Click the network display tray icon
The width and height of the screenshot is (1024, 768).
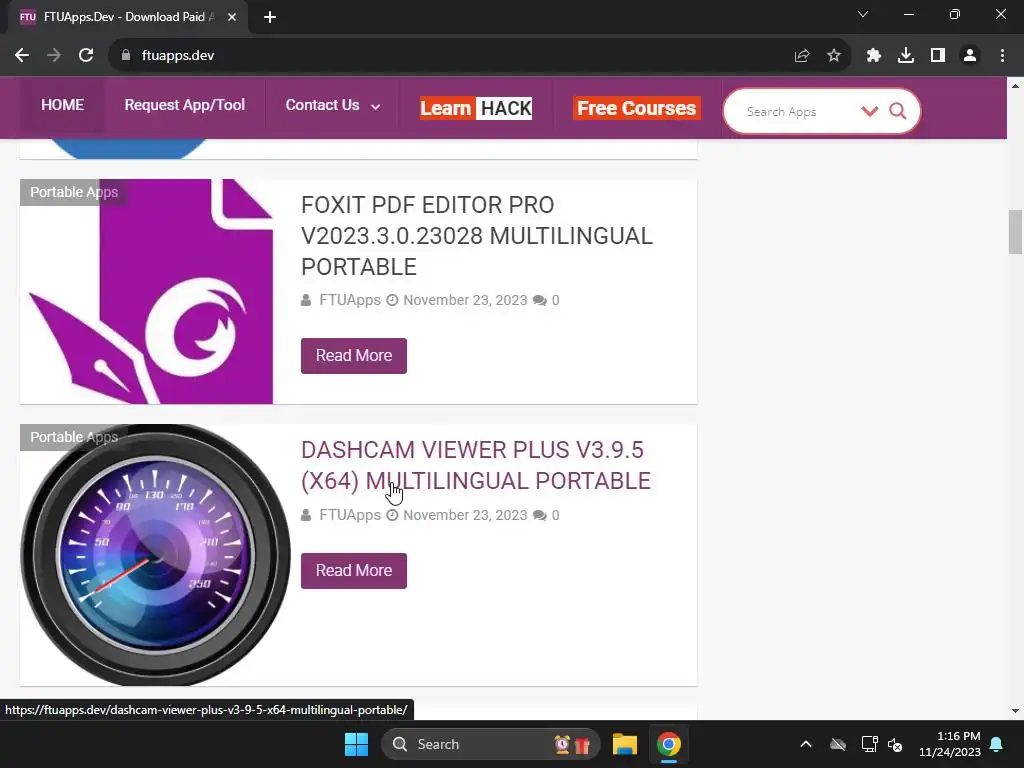(869, 744)
